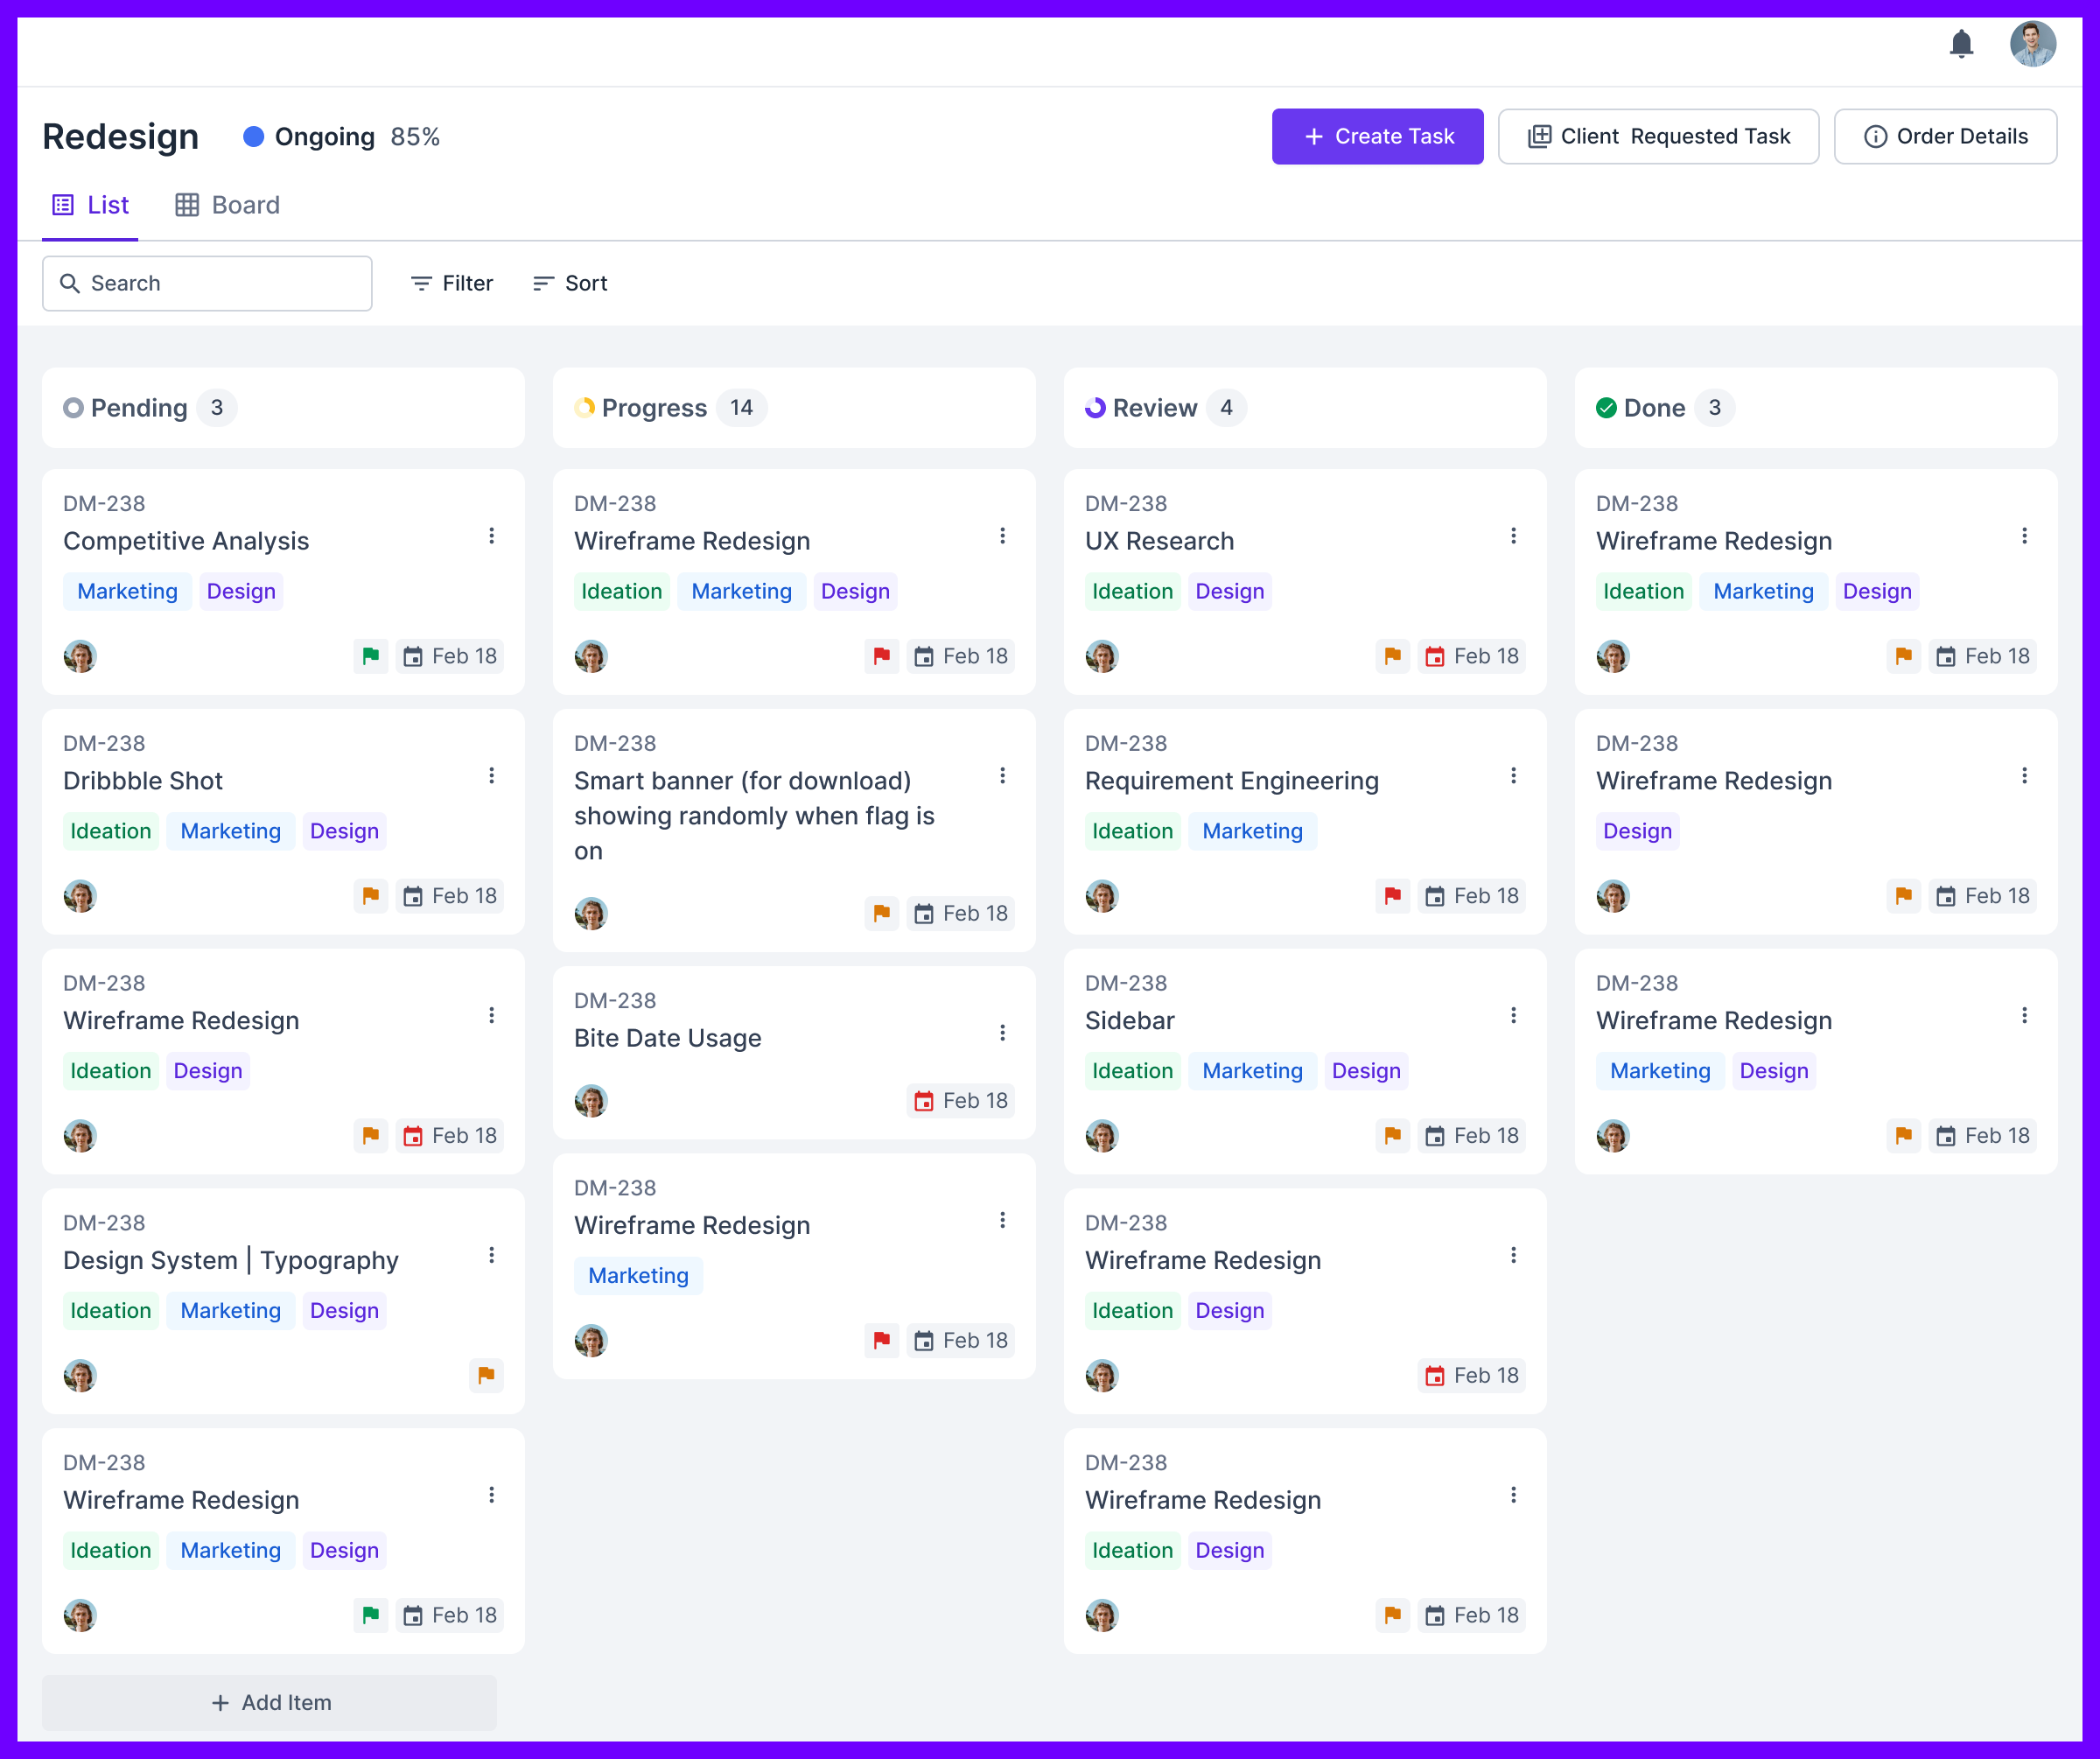Screen dimensions: 2100x1759
Task: Select the Ideation tag on Requirement Engineering card
Action: point(1132,831)
